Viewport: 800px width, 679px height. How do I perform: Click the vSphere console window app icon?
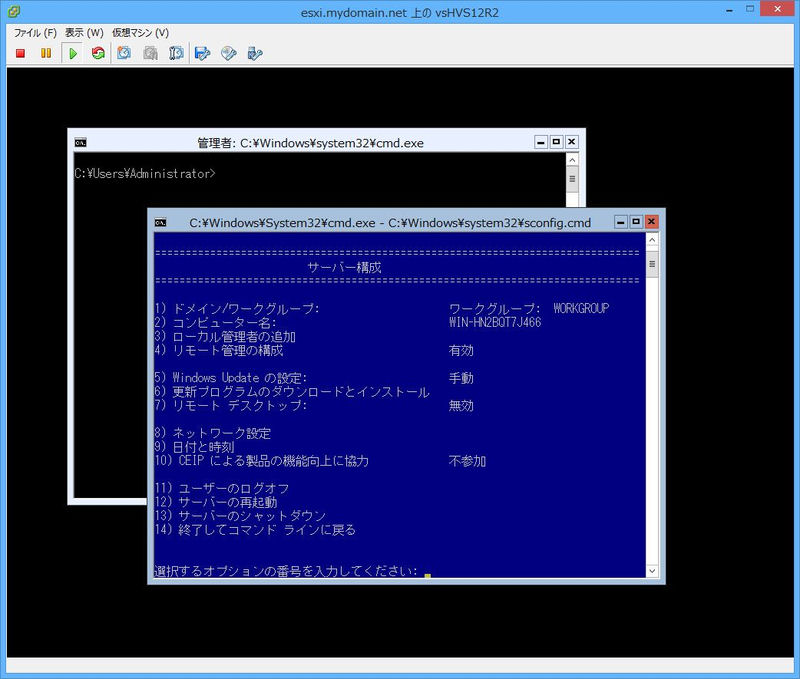pos(14,12)
